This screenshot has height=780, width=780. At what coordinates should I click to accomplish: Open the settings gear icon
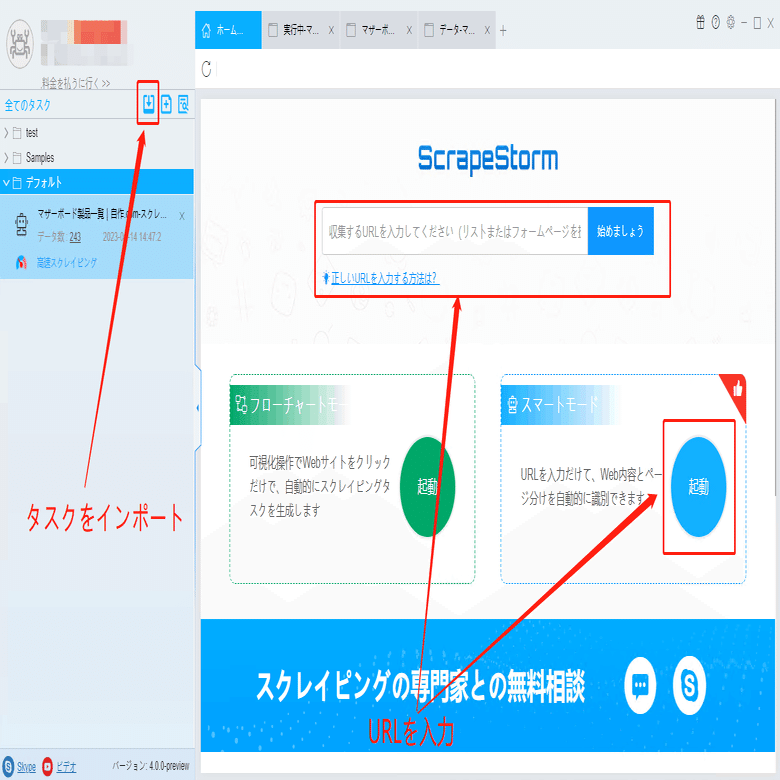(731, 22)
